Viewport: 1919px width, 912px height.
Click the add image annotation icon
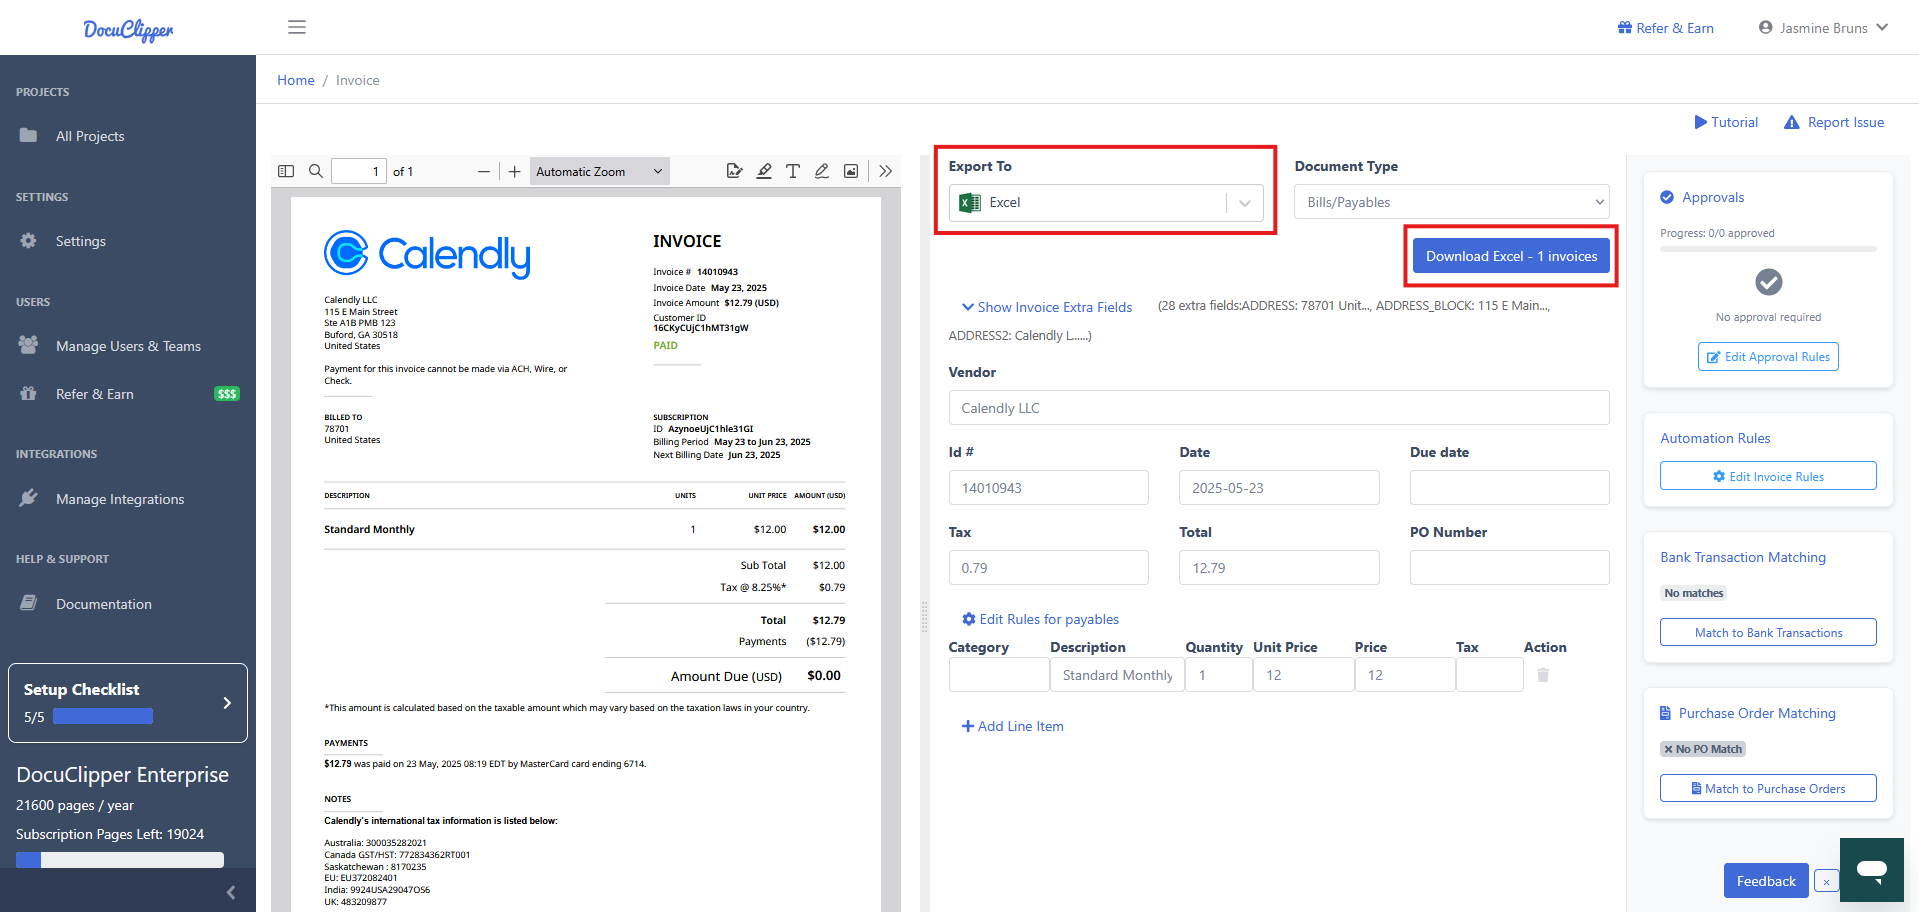[x=851, y=171]
